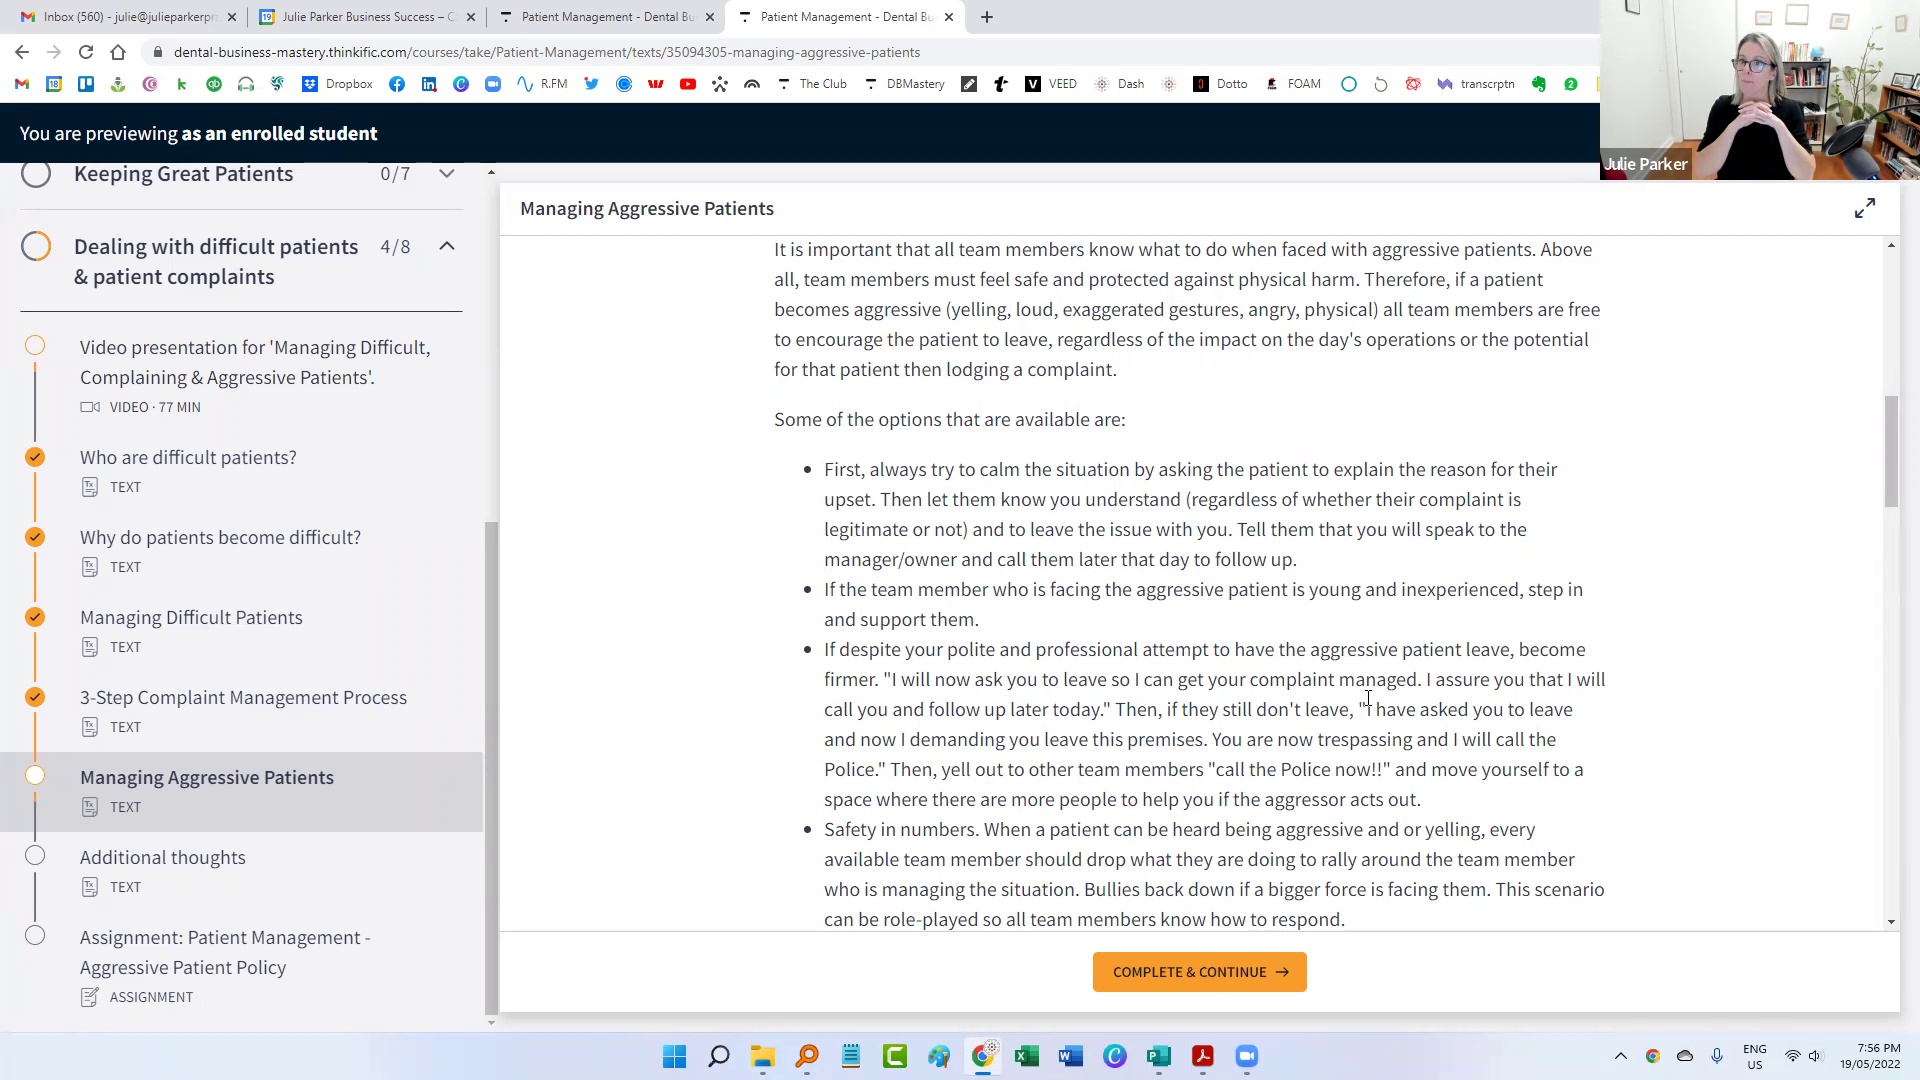Open the 3-Step Complaint Management Process lesson
1920x1080 pixels.
[243, 697]
